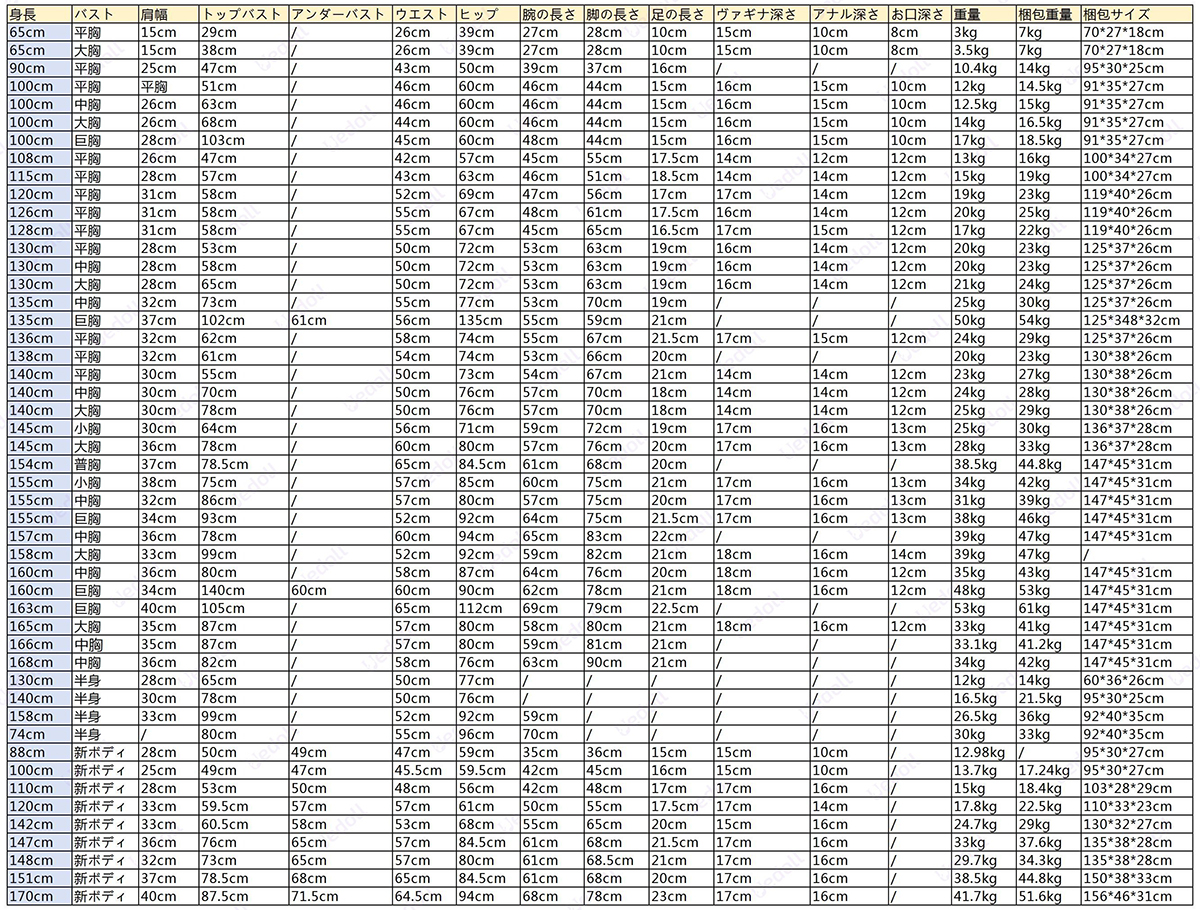Select the 103*28*29cm package size
The image size is (1200, 910).
point(1138,788)
